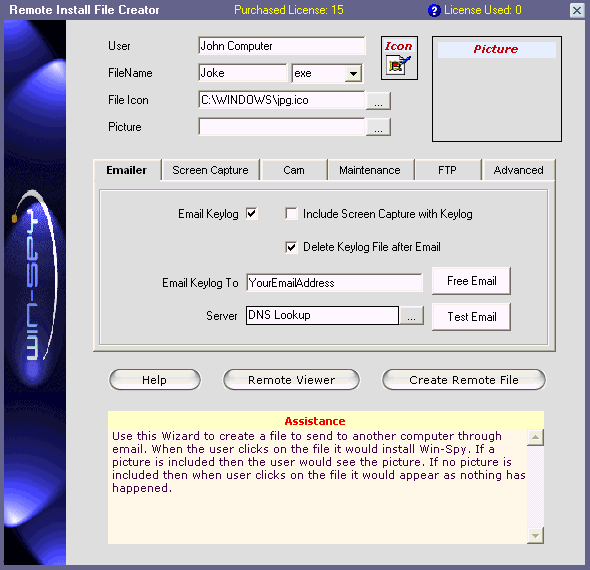Browse for File Icon path

pos(378,101)
